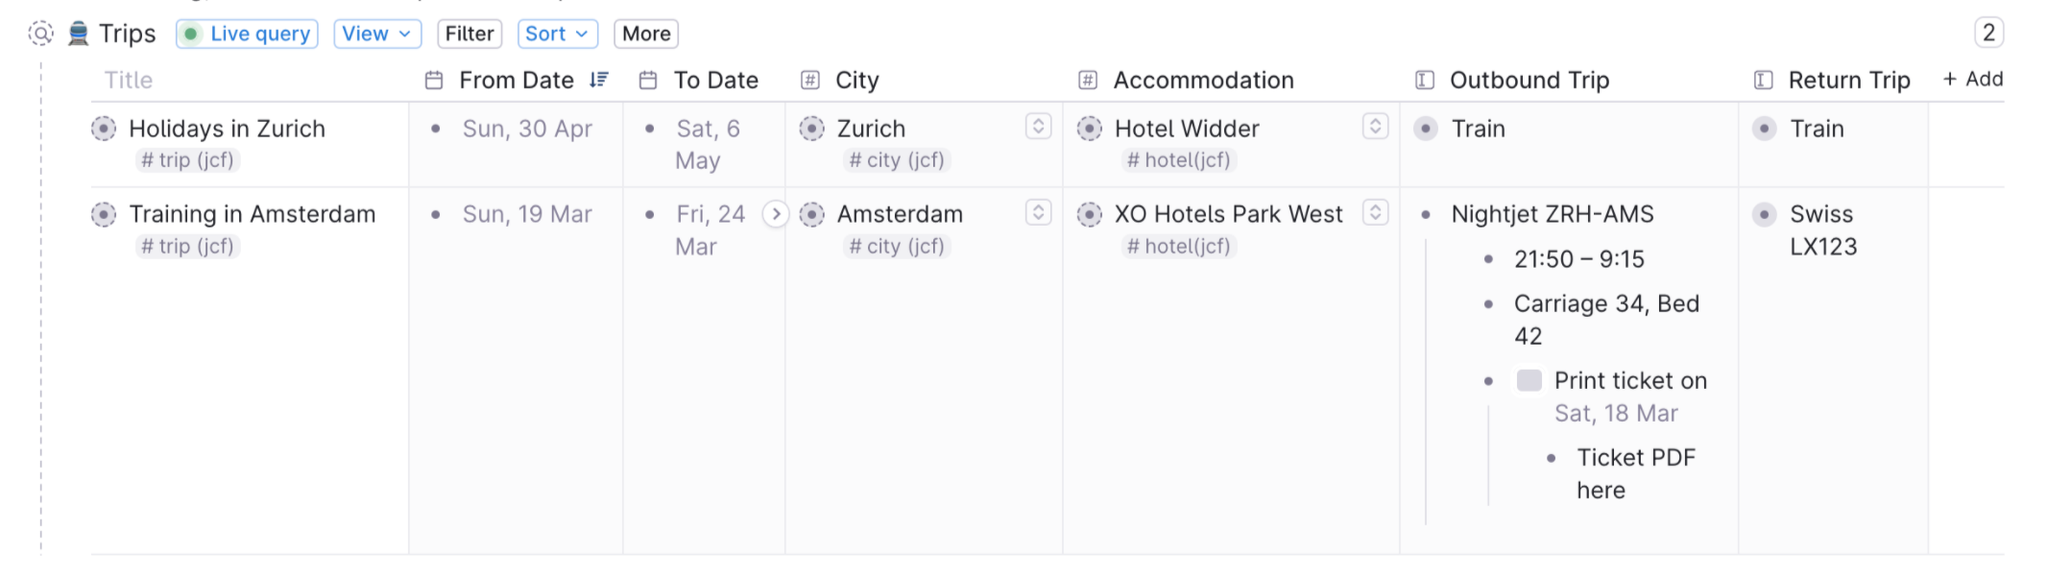
Task: Click the text field icon in Outbound Trip header
Action: tap(1425, 80)
